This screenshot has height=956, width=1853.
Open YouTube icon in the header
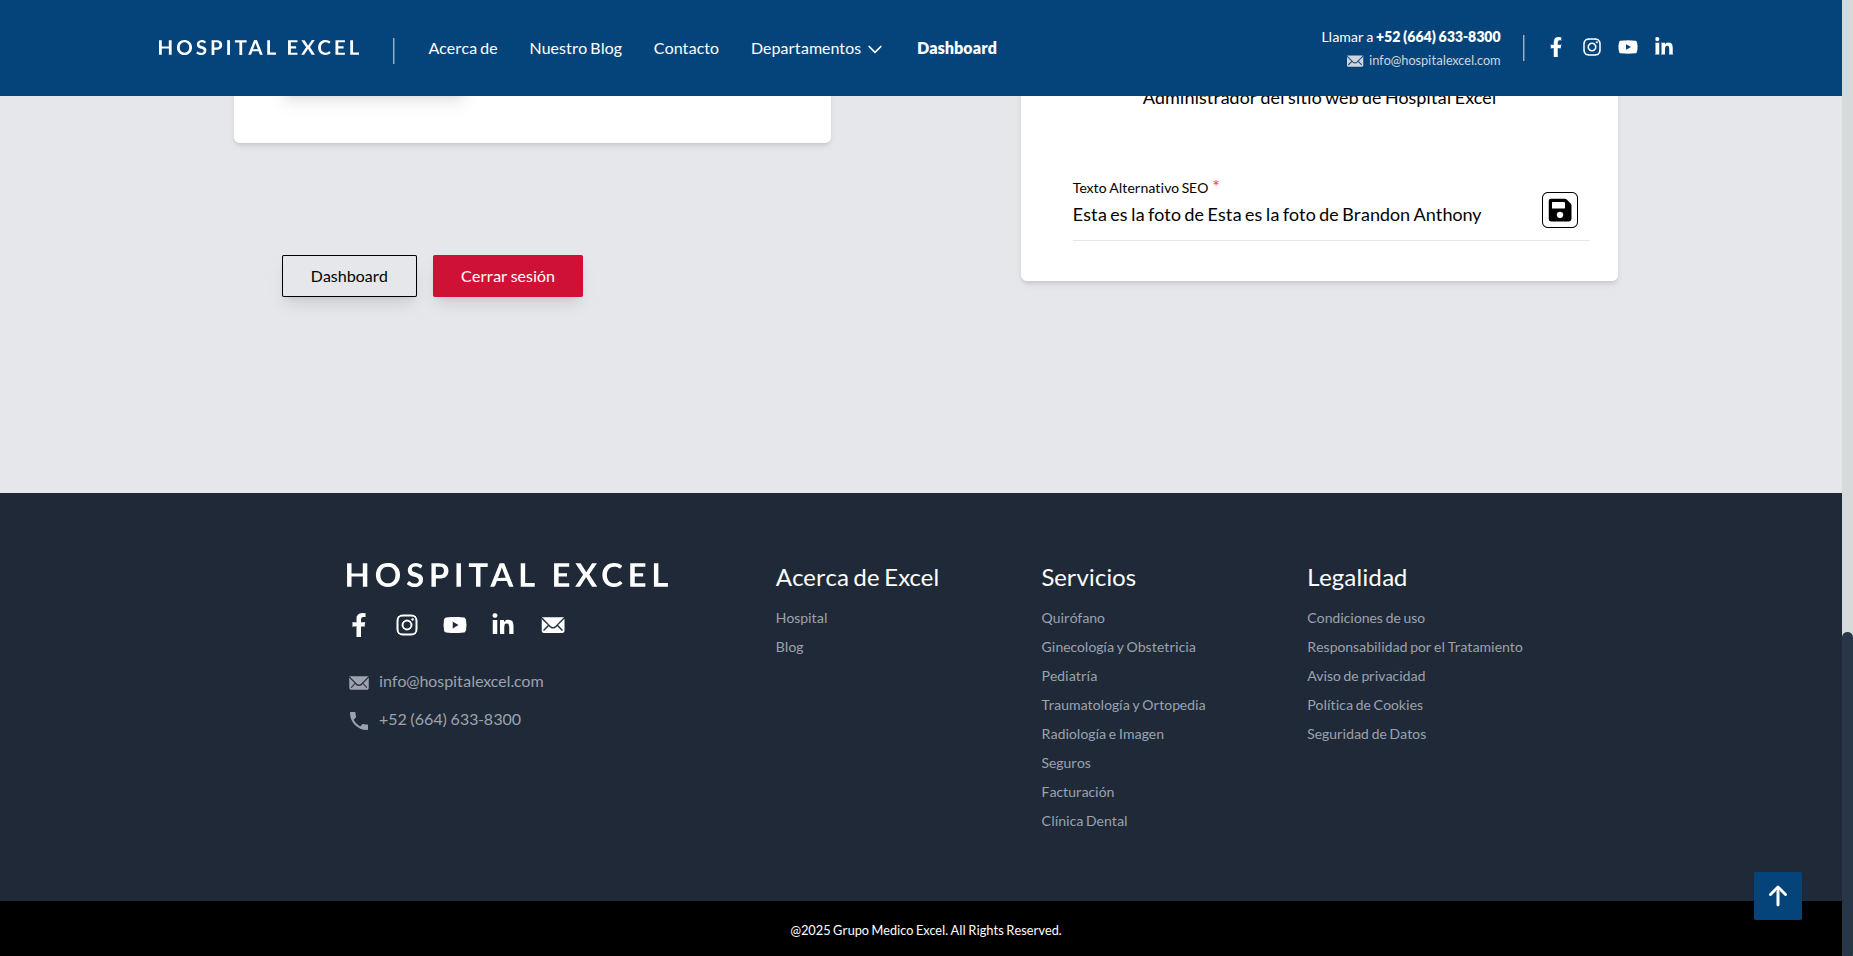pos(1628,47)
